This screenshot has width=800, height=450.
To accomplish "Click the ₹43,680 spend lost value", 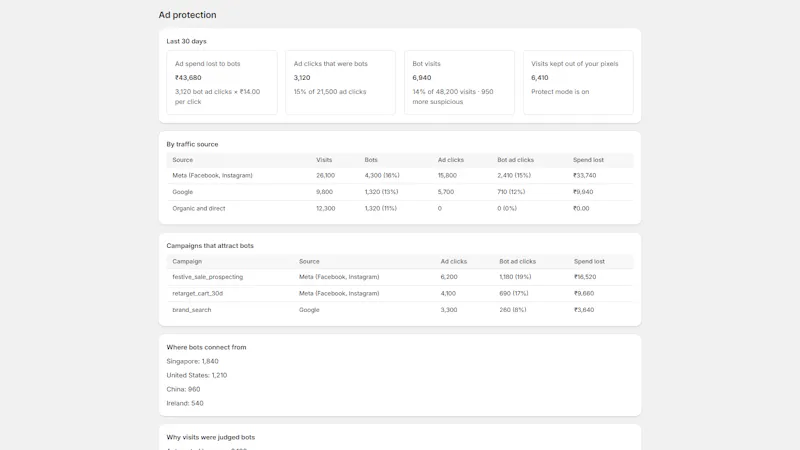I will [x=188, y=78].
